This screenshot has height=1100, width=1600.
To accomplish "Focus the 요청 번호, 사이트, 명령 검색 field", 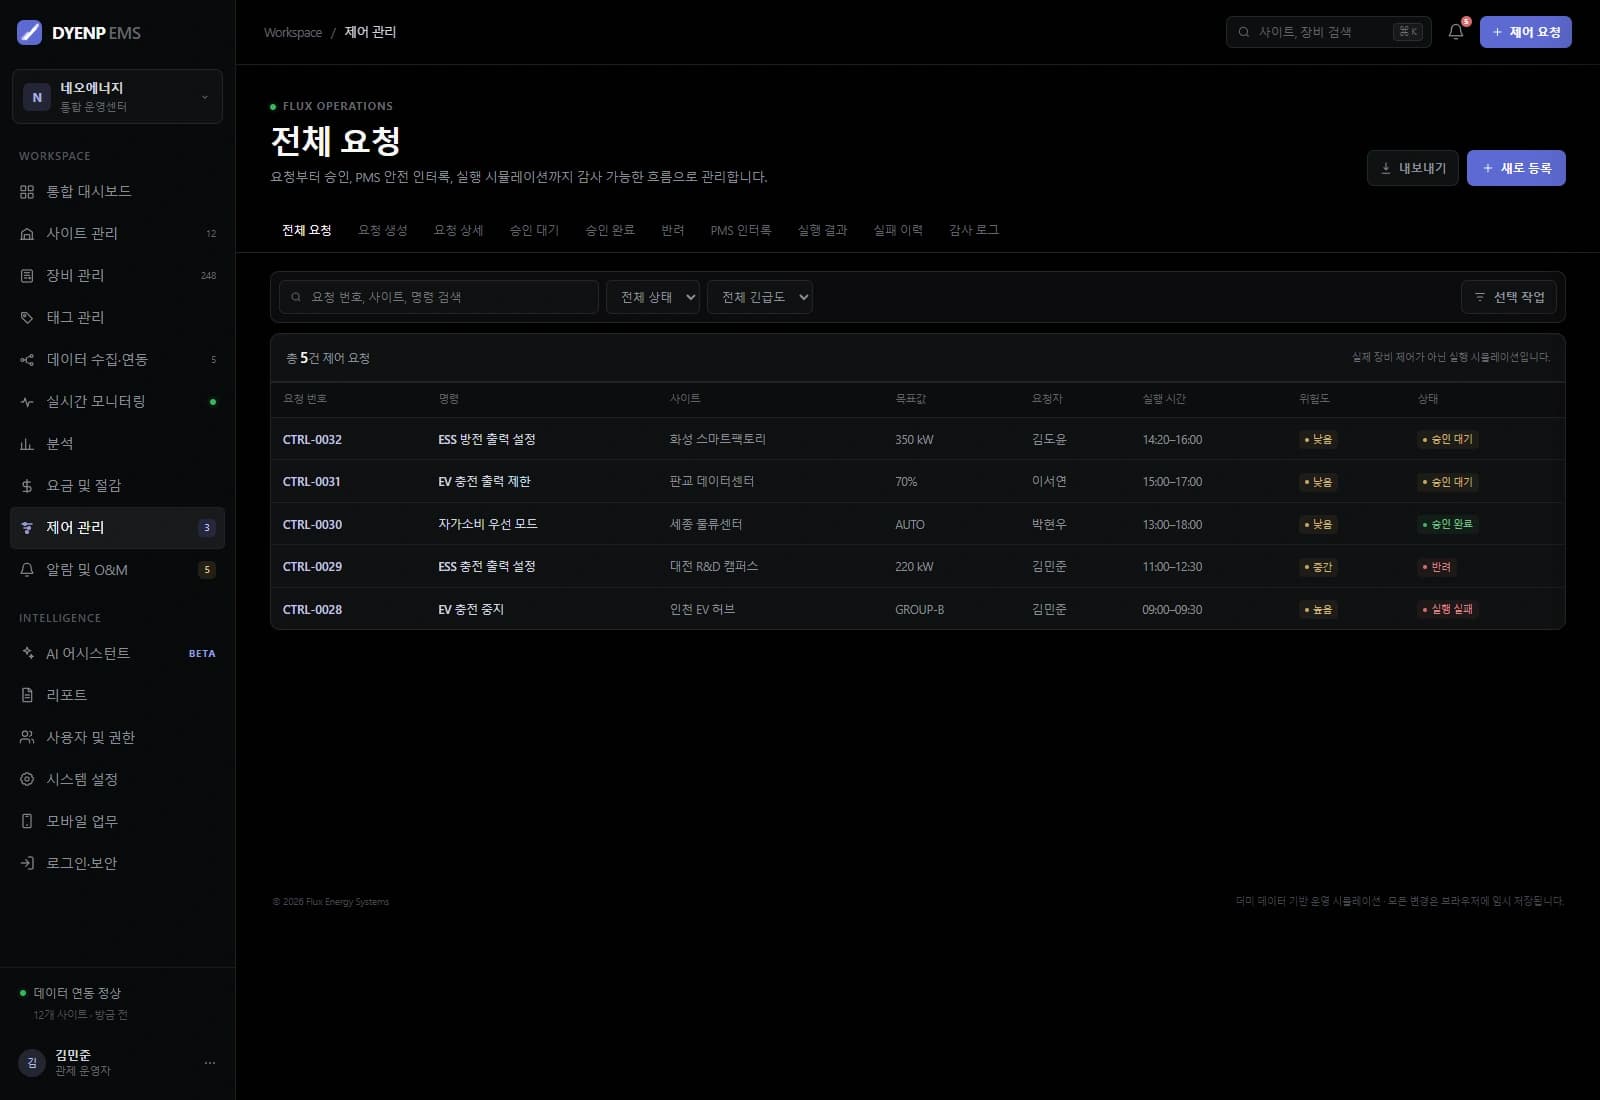I will coord(439,297).
